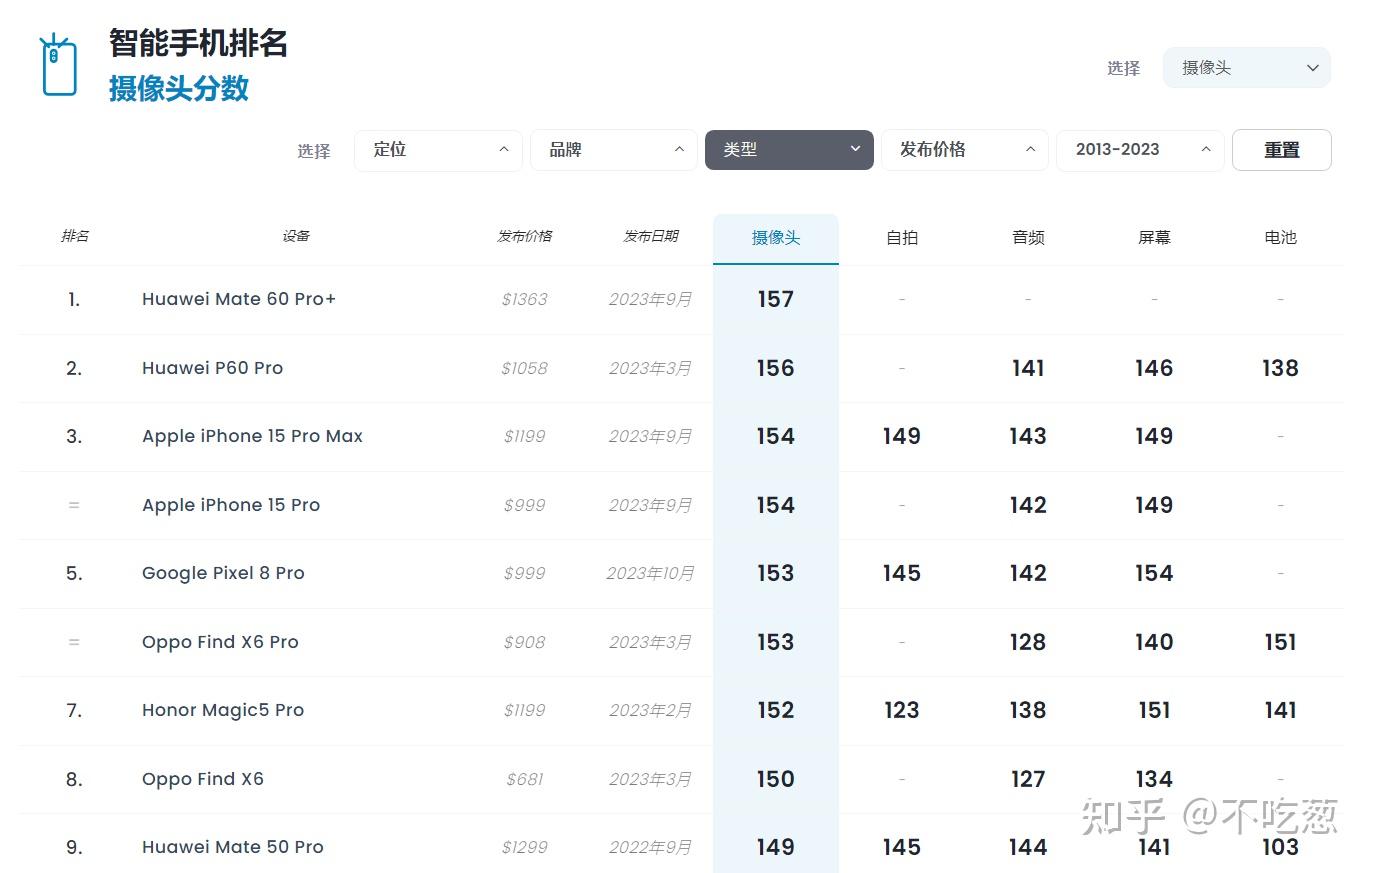Open the Google Pixel 8 Pro entry
Image resolution: width=1374 pixels, height=873 pixels.
[x=223, y=573]
